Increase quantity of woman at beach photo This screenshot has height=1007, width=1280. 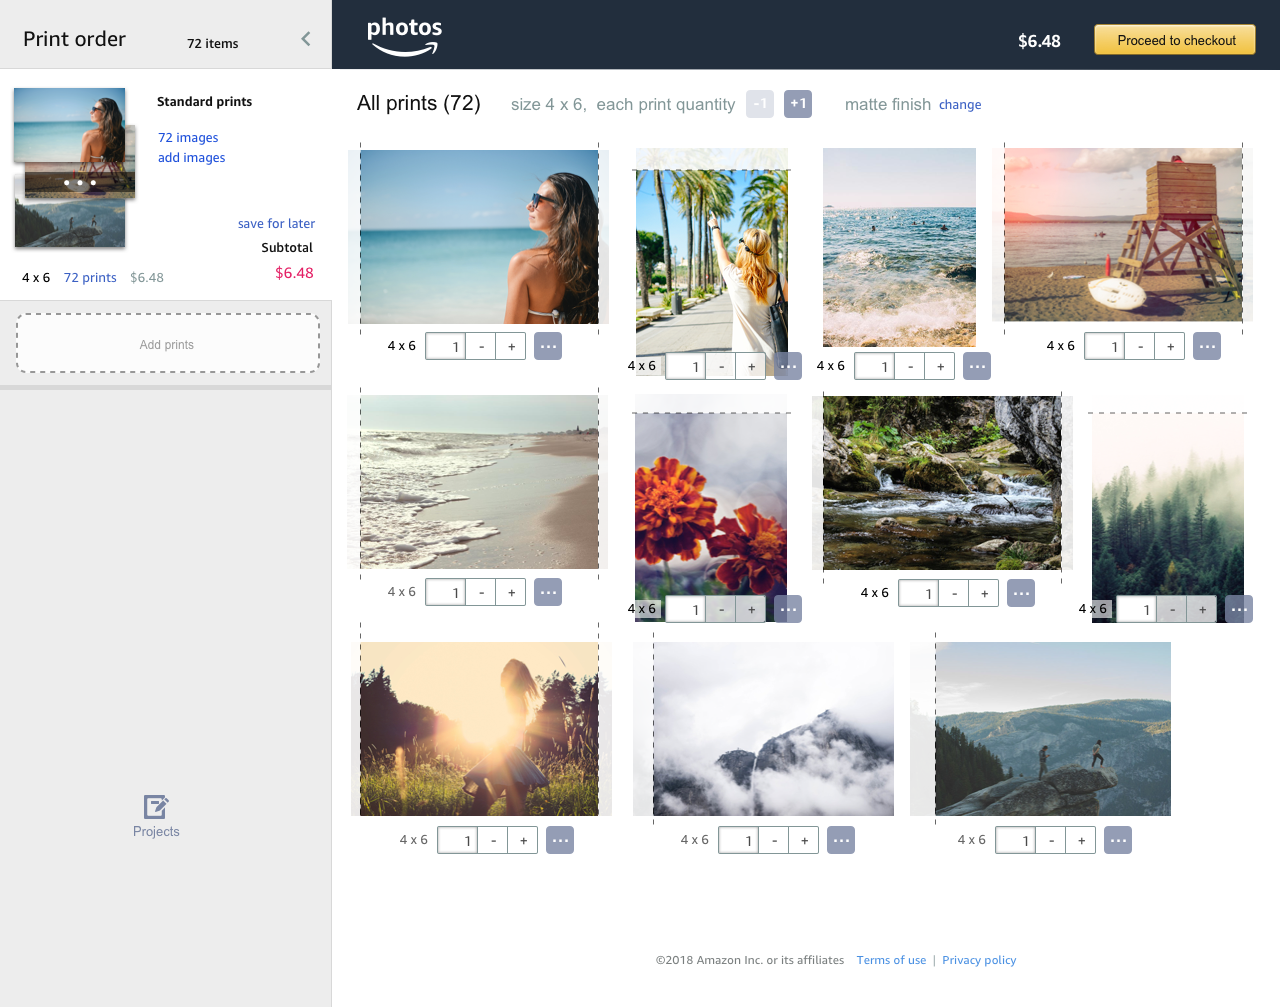[511, 347]
